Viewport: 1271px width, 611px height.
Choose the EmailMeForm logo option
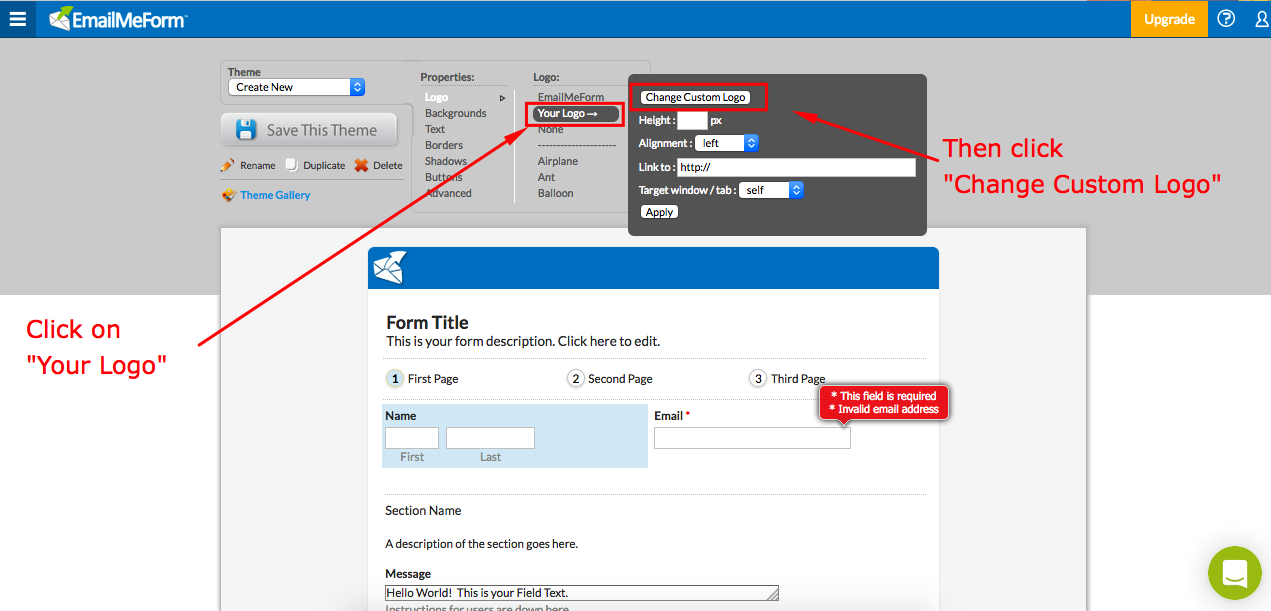(571, 98)
